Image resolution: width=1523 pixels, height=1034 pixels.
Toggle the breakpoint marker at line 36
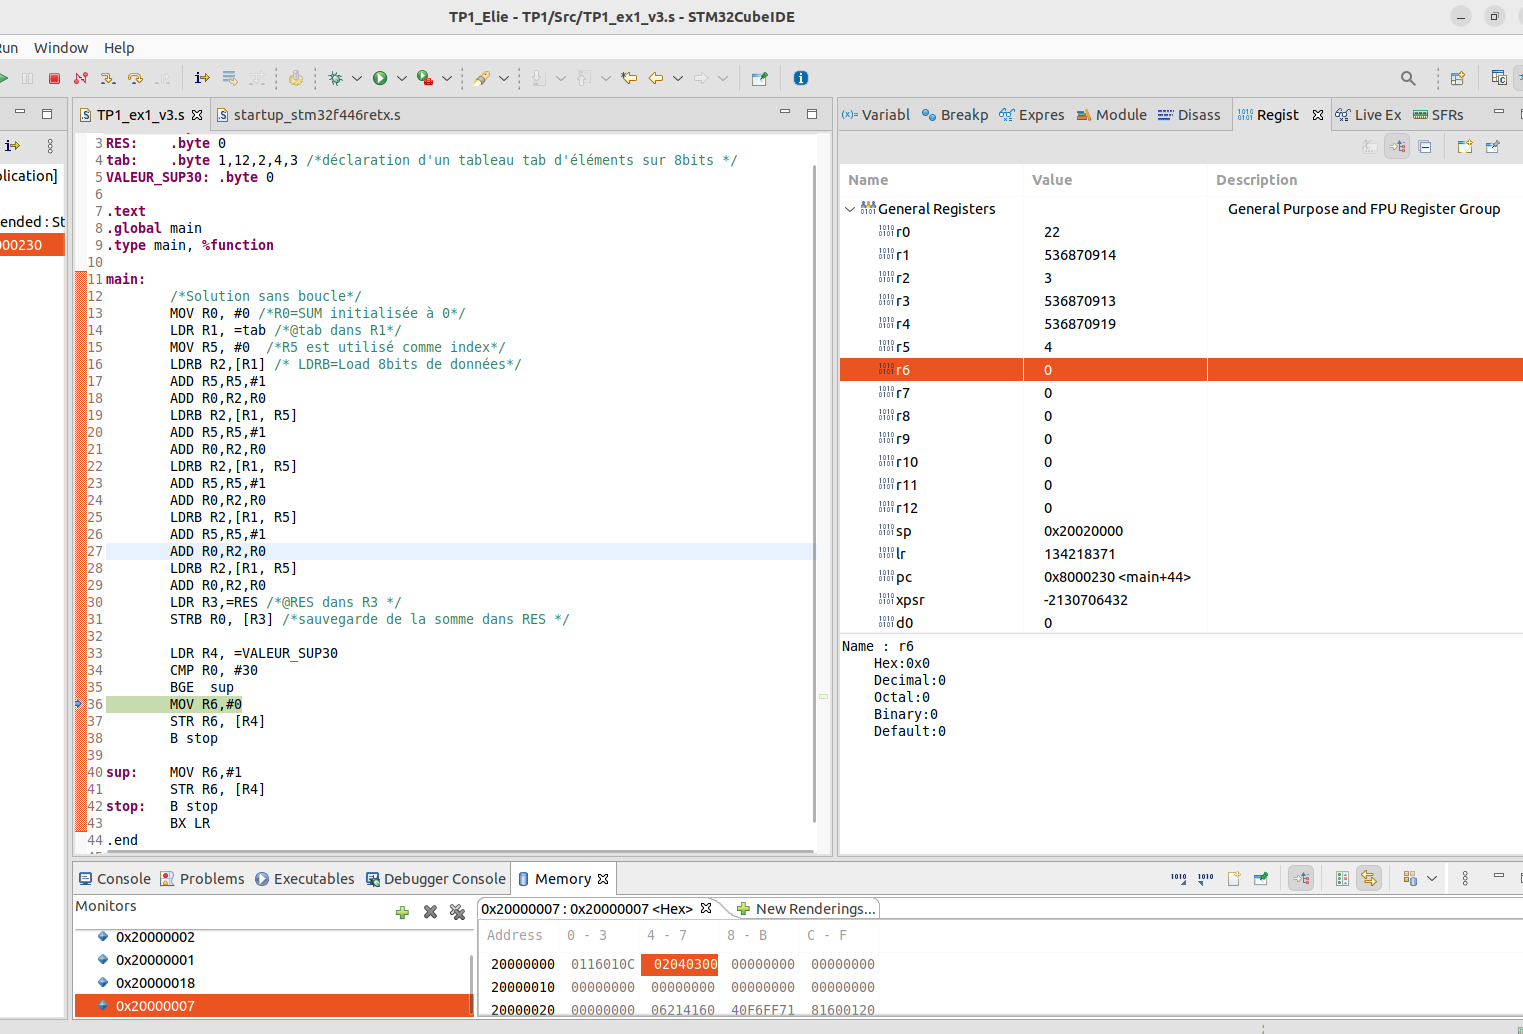(79, 704)
